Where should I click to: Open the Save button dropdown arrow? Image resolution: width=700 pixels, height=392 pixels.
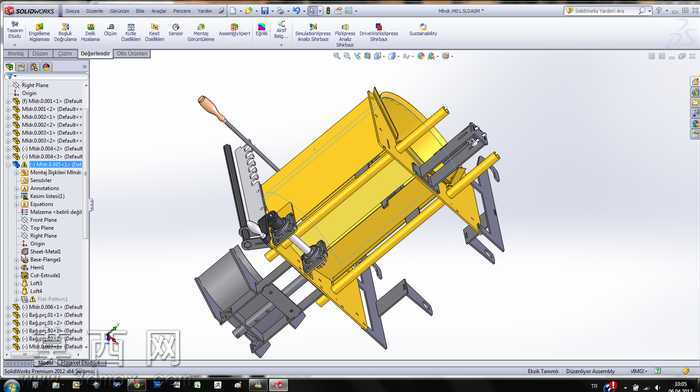[272, 11]
